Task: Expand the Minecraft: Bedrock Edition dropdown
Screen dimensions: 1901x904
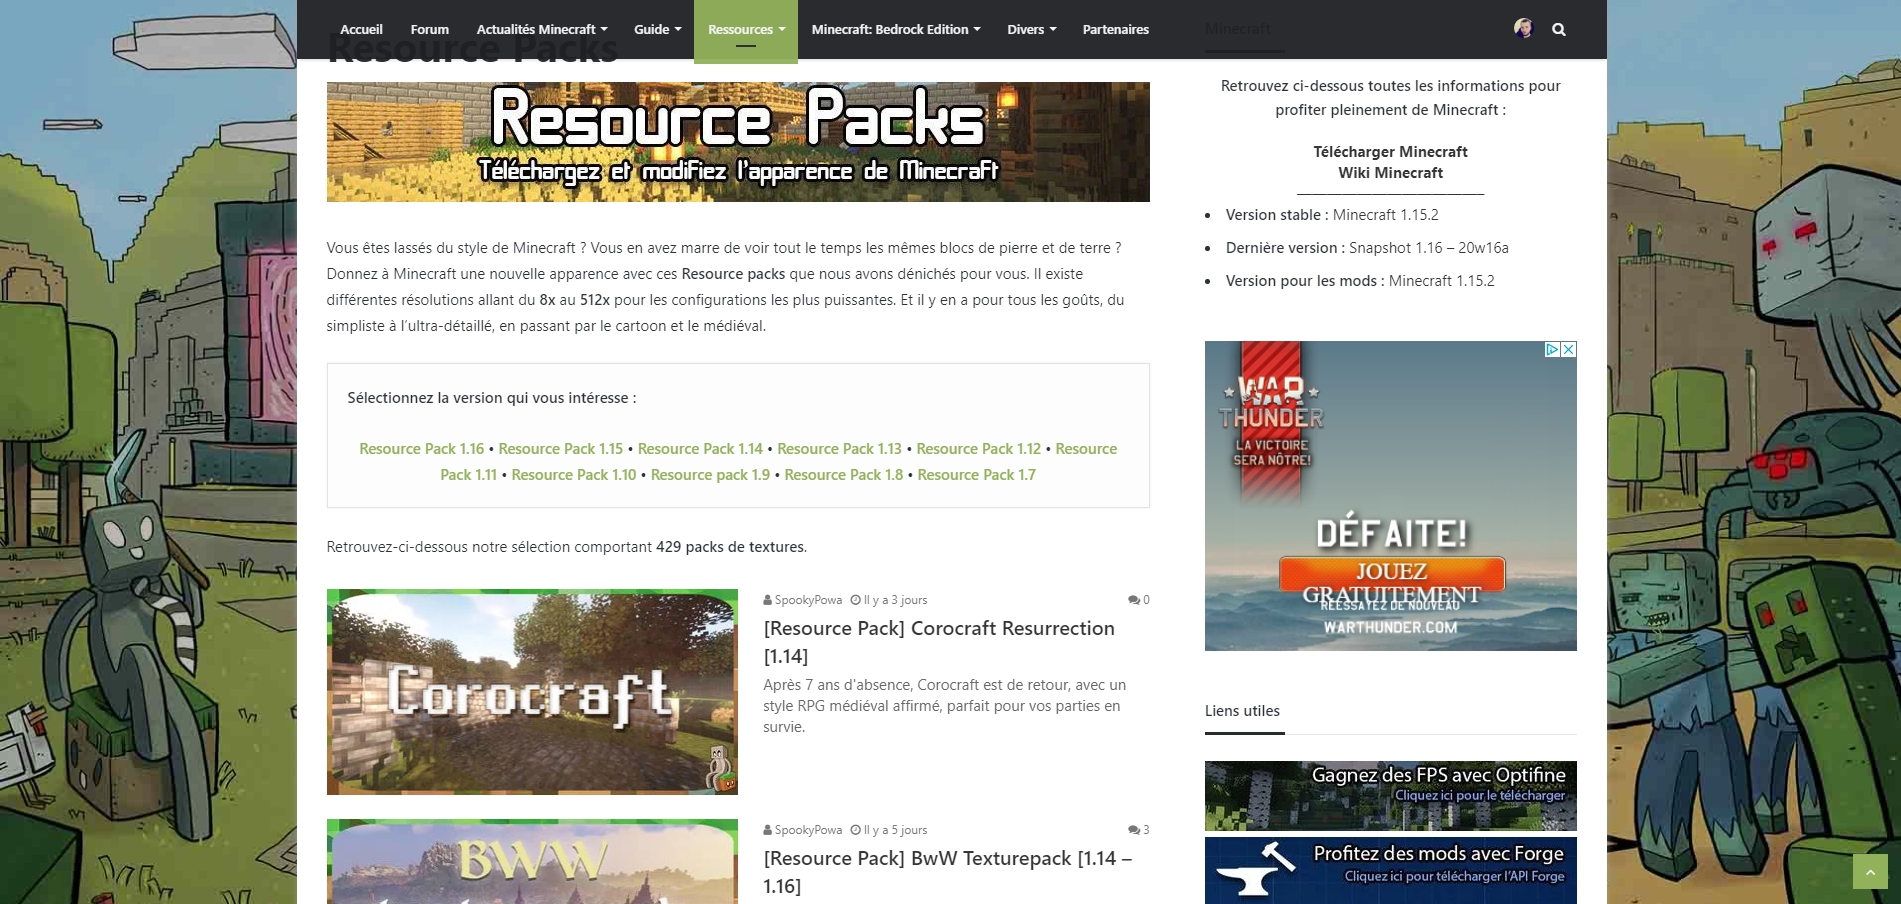Action: 896,30
